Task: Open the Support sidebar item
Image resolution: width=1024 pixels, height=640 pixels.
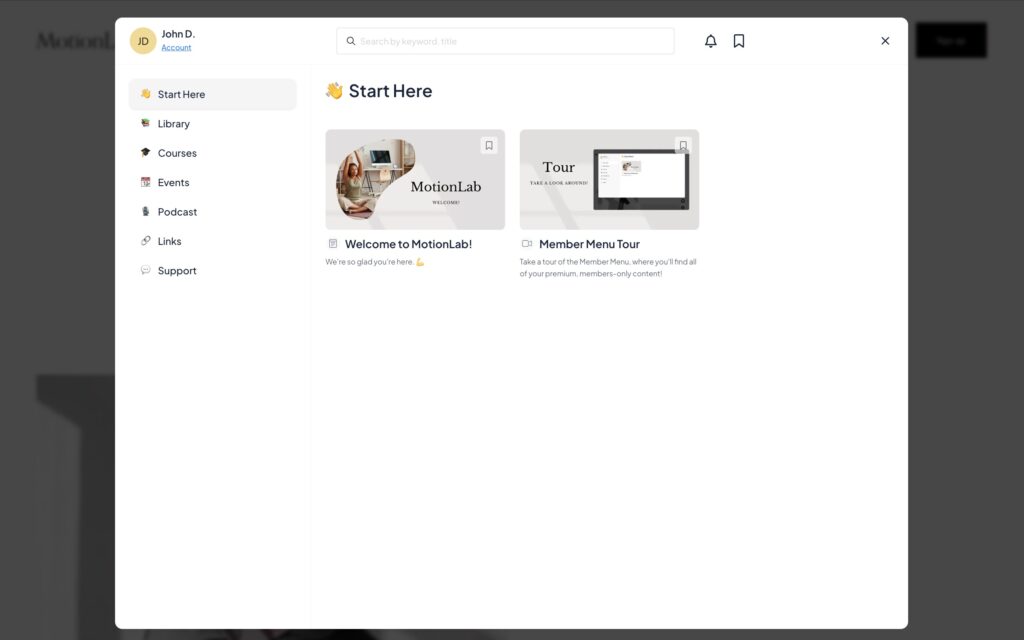Action: (x=177, y=271)
